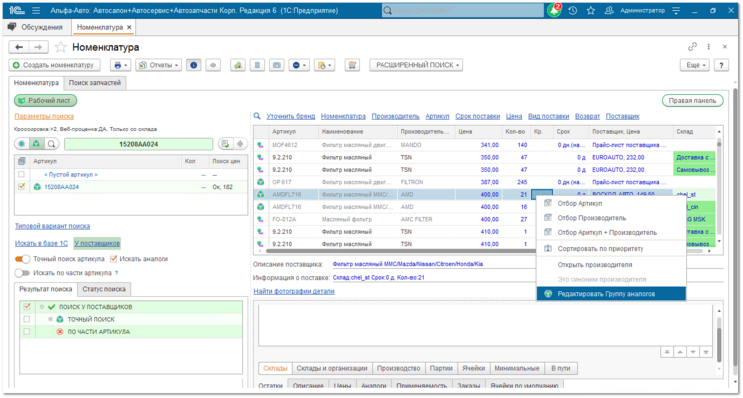
Task: Click the green house toolbar icon
Action: 237,65
